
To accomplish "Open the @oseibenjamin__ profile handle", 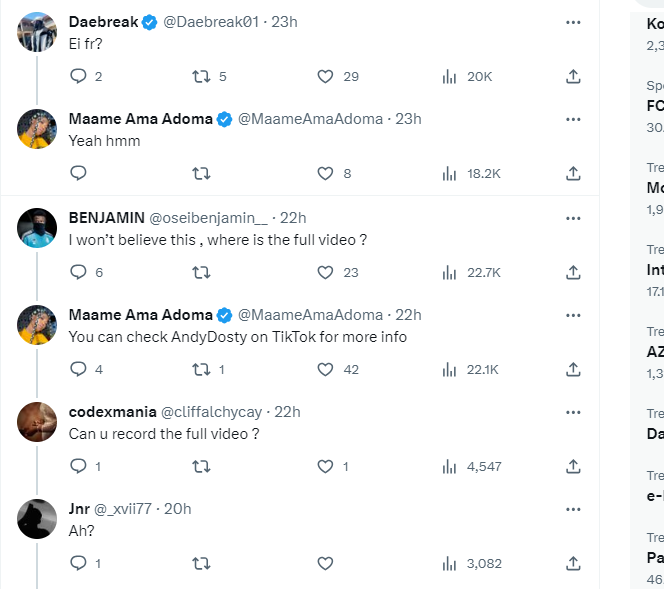I will point(208,217).
